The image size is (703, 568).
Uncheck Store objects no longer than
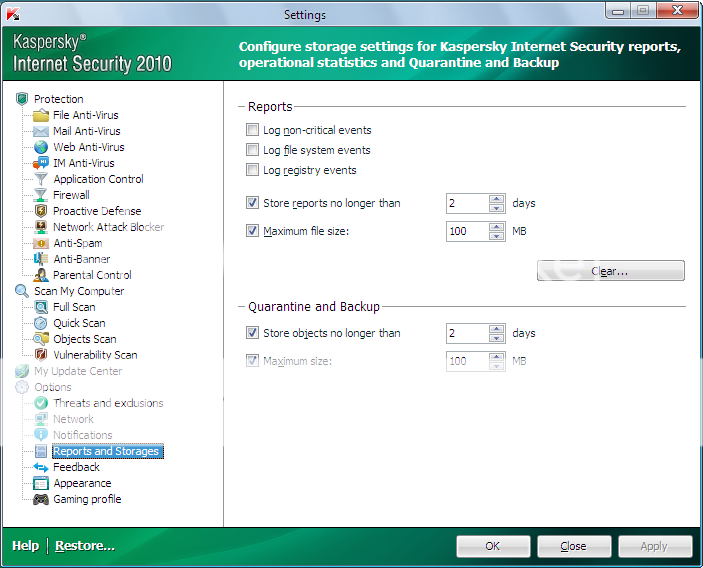click(x=252, y=333)
